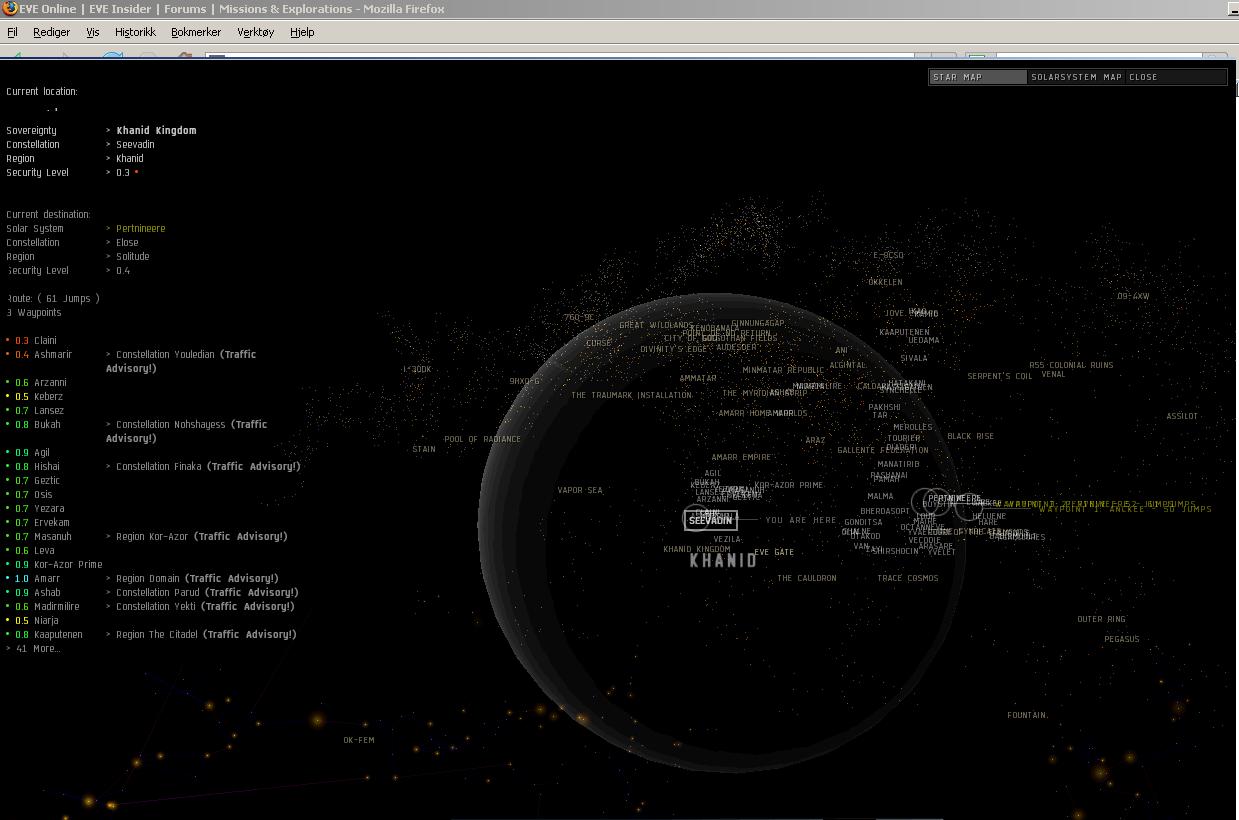Open the Bokmerker menu
This screenshot has height=820, width=1239.
(x=196, y=32)
